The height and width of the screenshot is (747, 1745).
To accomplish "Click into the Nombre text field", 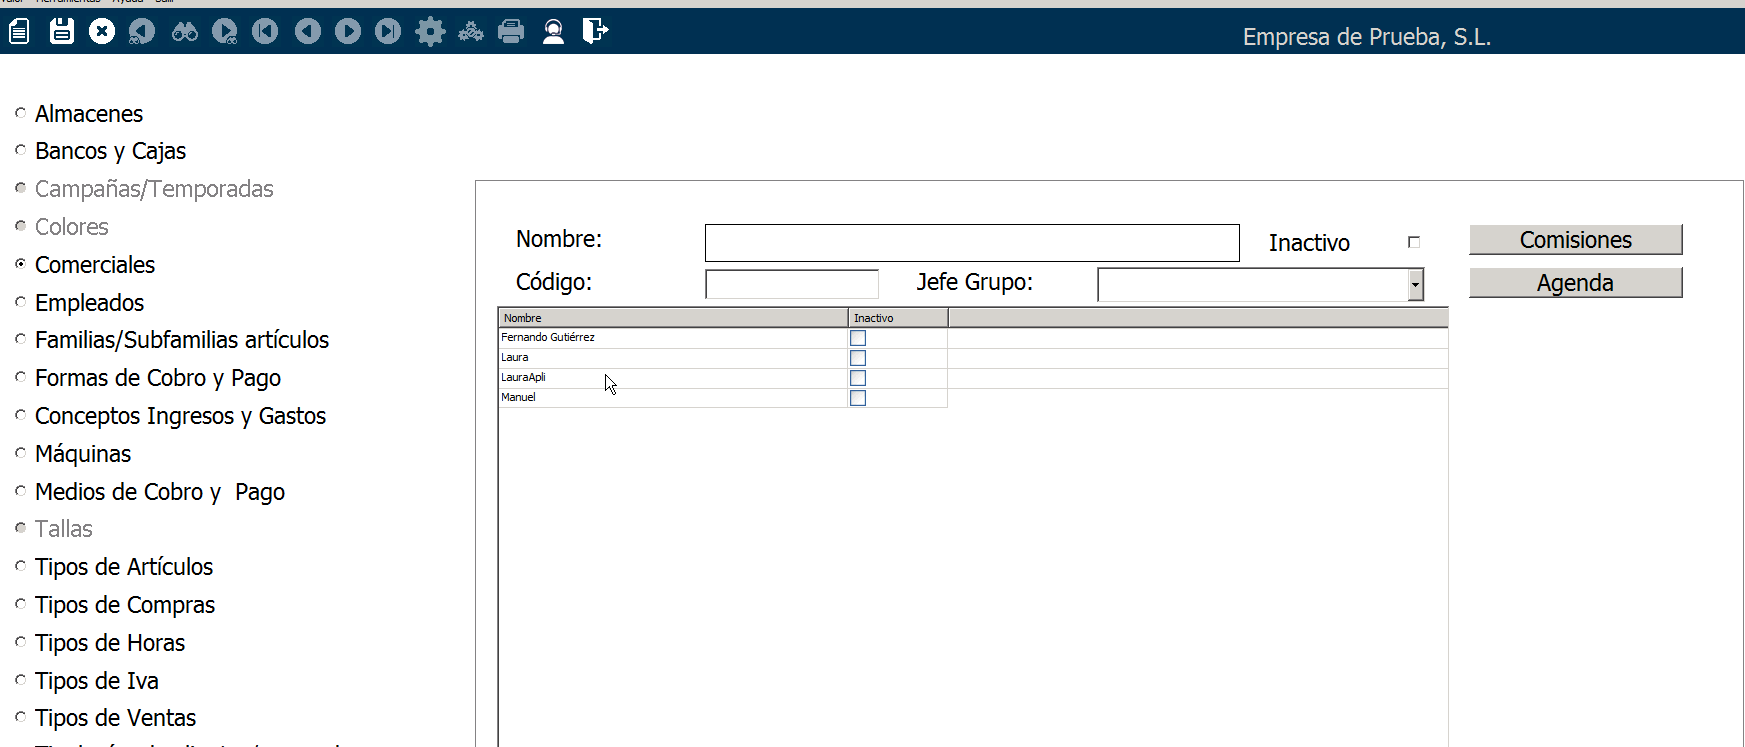I will coord(971,243).
